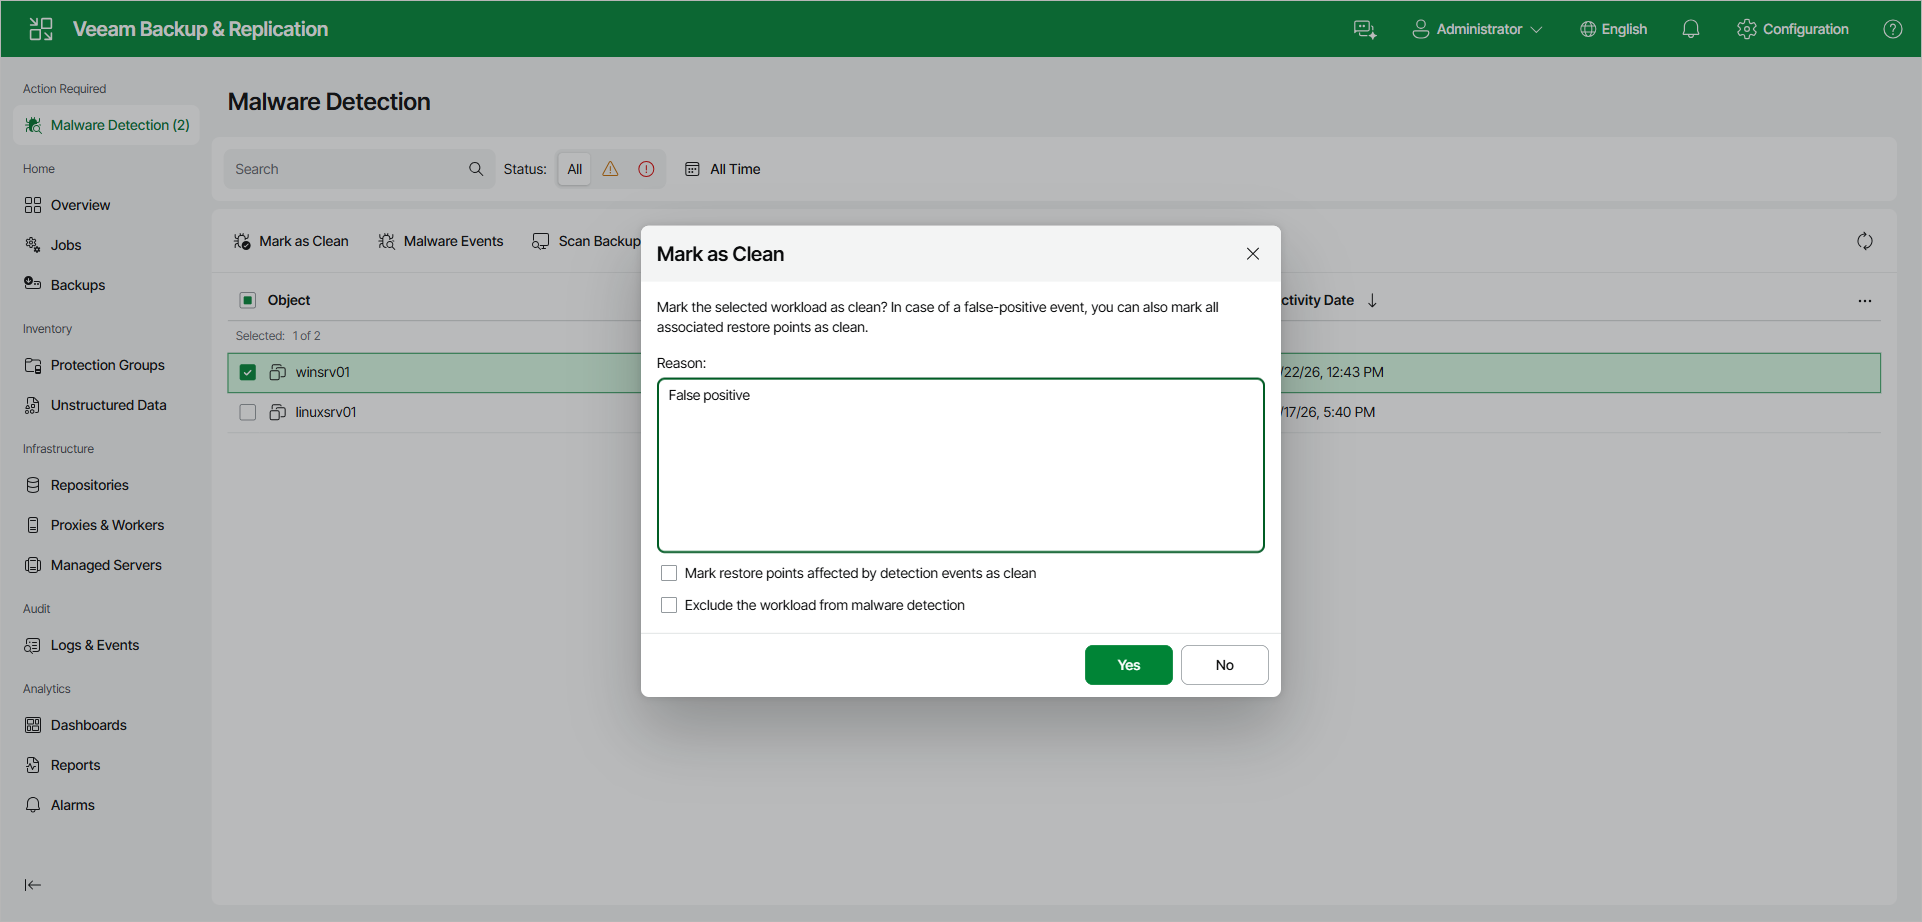Screen dimensions: 1922x922
Task: Collapse the sidebar navigation
Action: pos(33,885)
